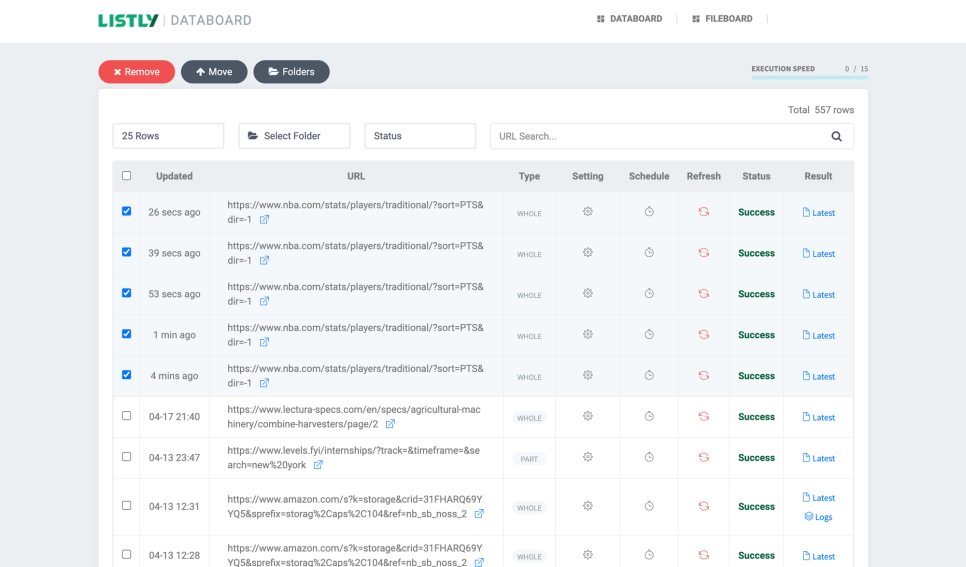The width and height of the screenshot is (966, 567).
Task: Uncheck the 53 secs ago row checkbox
Action: (x=126, y=293)
